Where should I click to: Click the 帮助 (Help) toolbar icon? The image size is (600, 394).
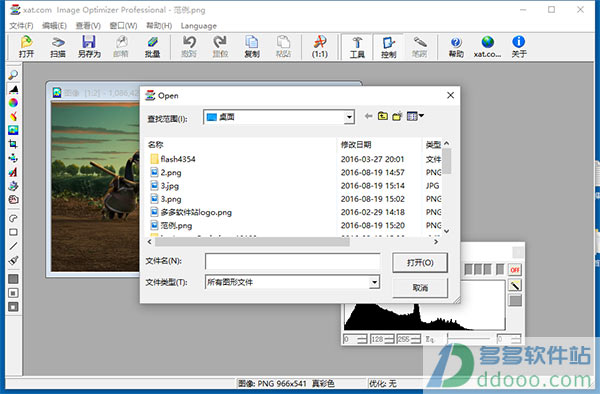pos(456,47)
